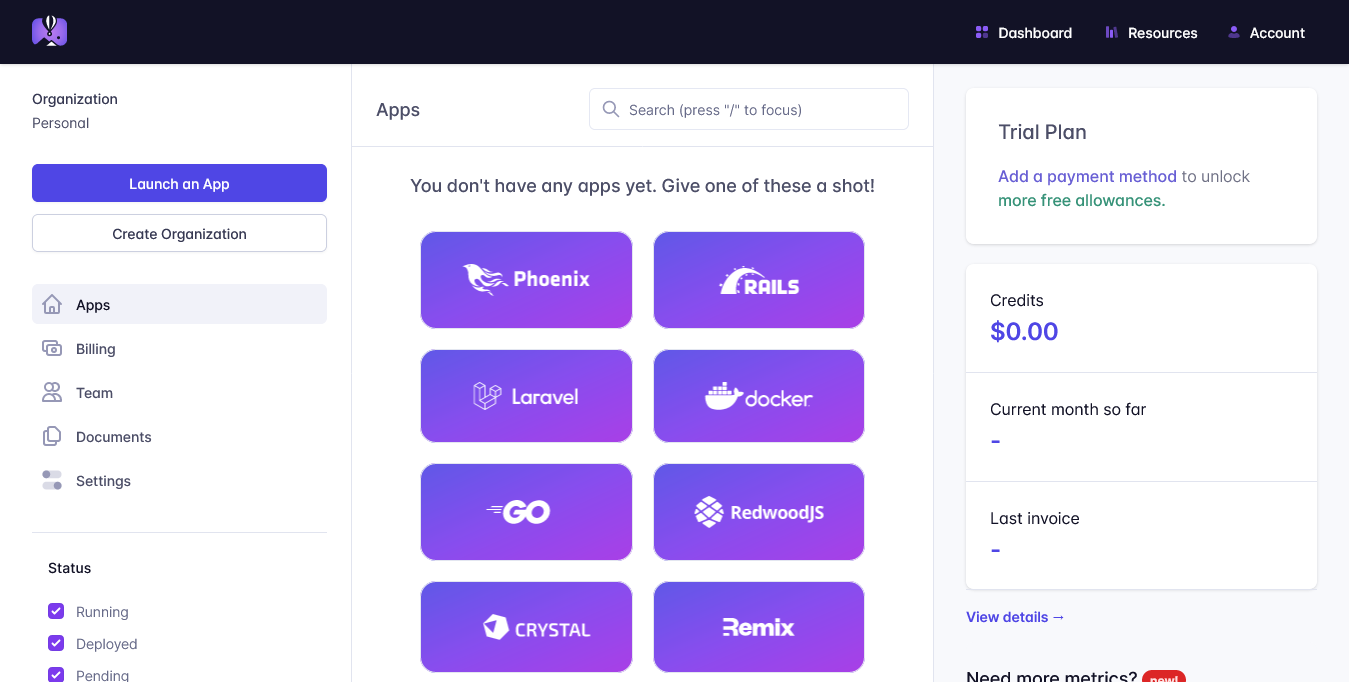1349x682 pixels.
Task: Click the Create Organization button
Action: 179,233
